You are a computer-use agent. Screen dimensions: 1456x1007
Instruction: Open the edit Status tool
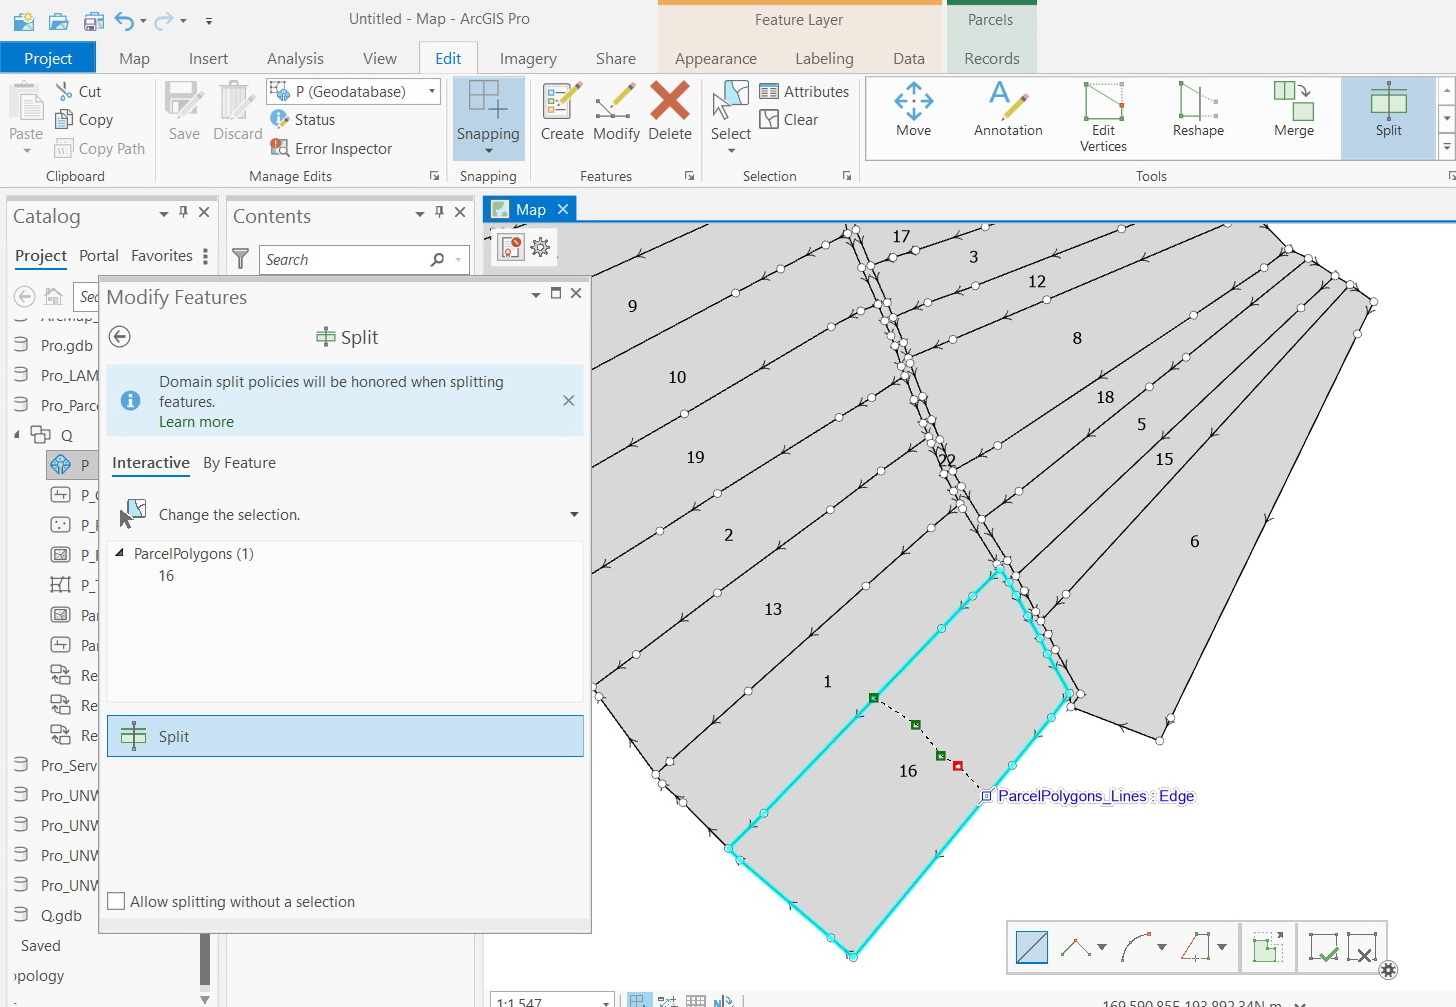[303, 119]
